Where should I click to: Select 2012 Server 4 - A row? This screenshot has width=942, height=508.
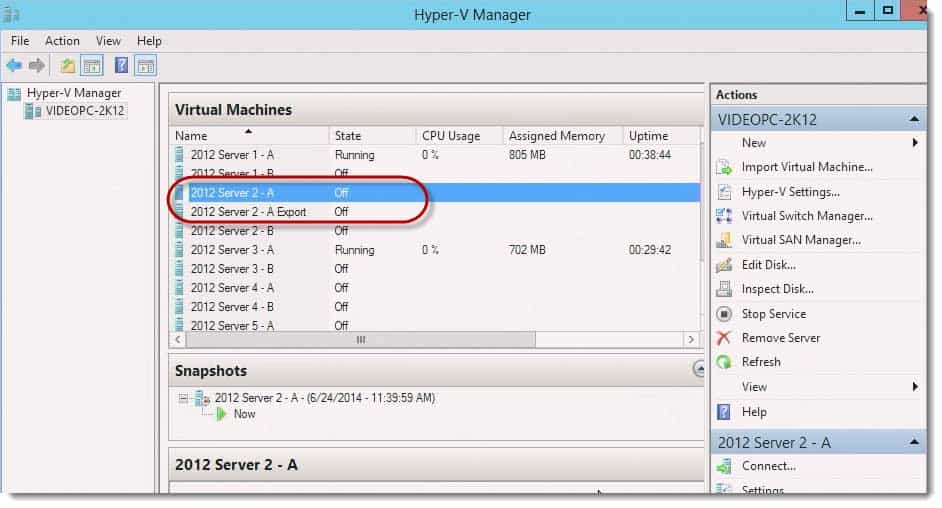click(x=436, y=288)
